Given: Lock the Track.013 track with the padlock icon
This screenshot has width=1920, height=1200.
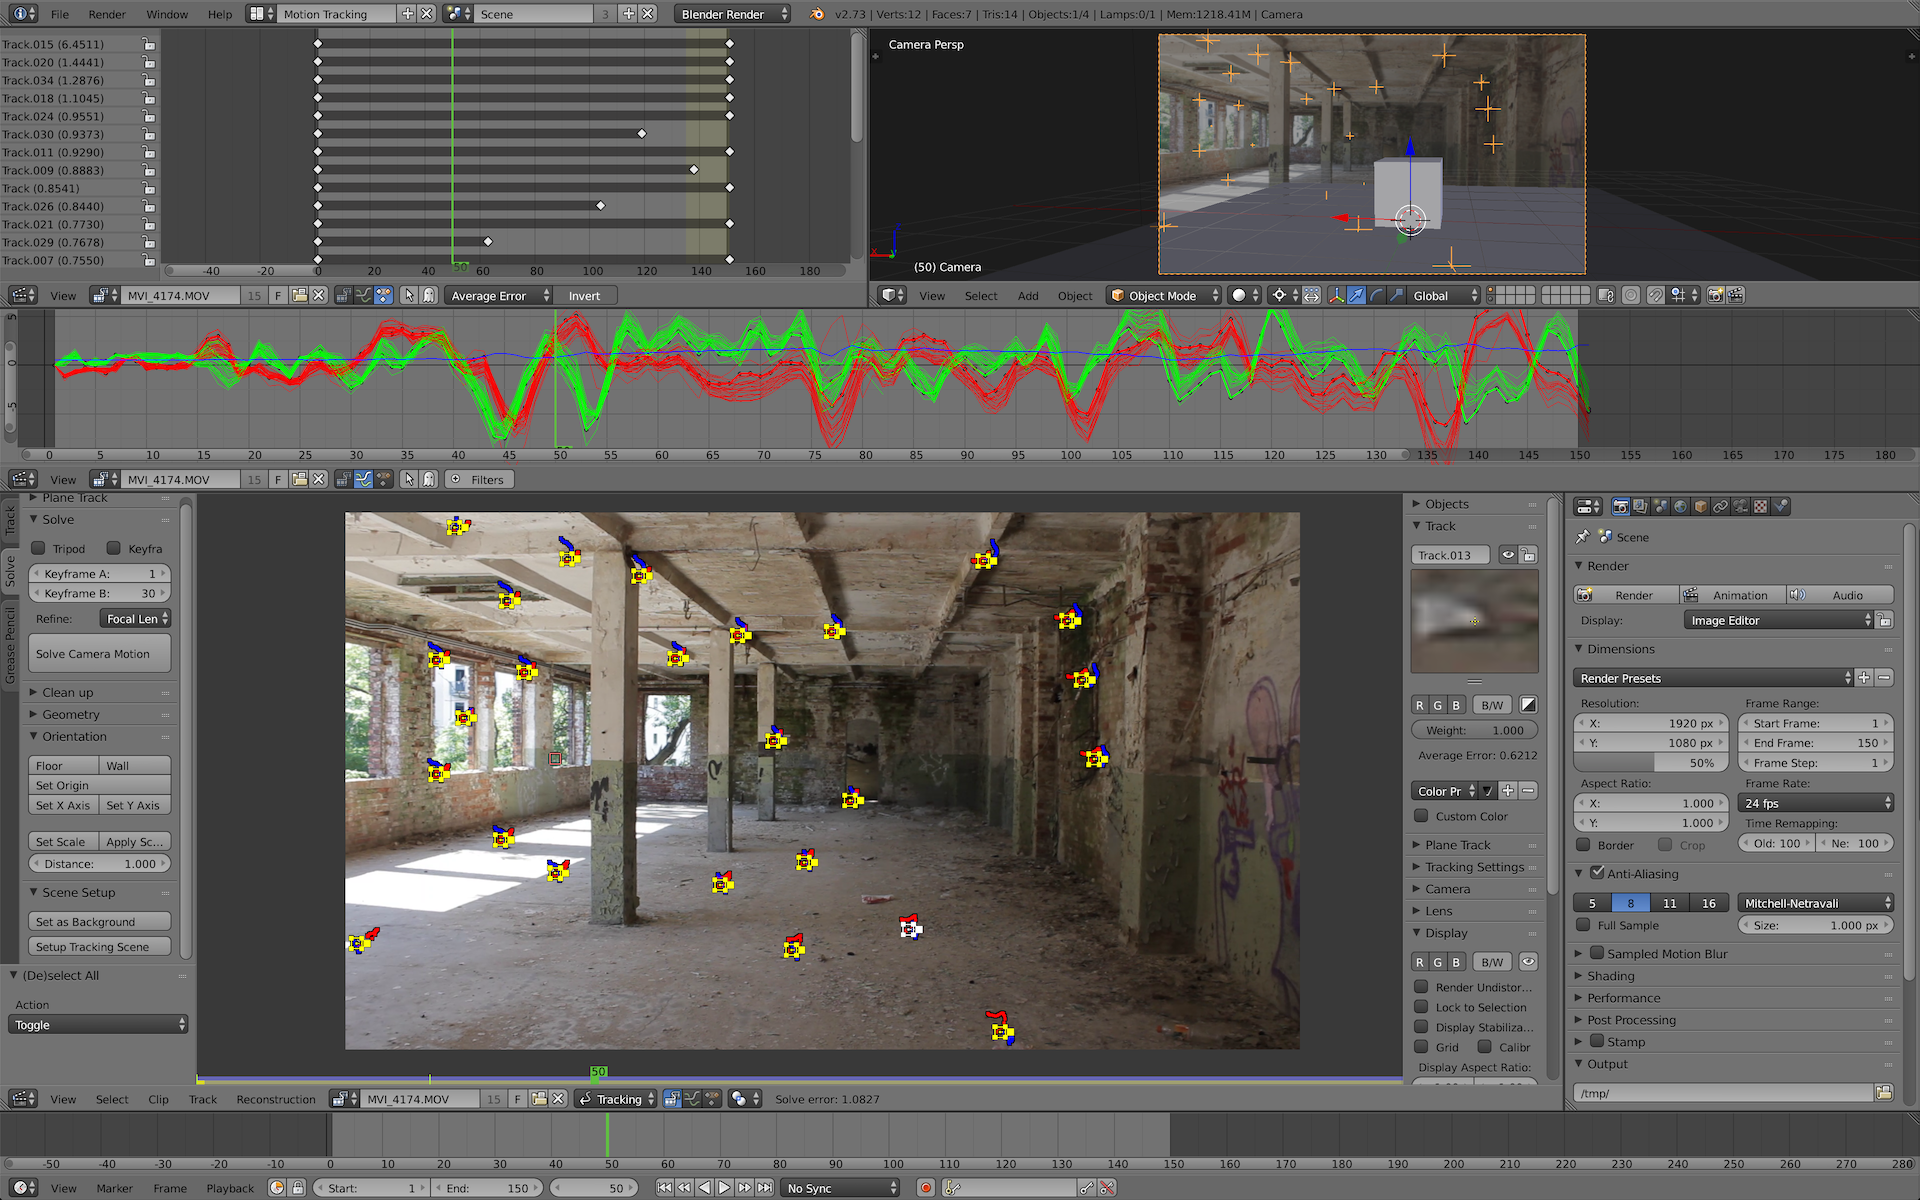Looking at the screenshot, I should [x=1528, y=555].
